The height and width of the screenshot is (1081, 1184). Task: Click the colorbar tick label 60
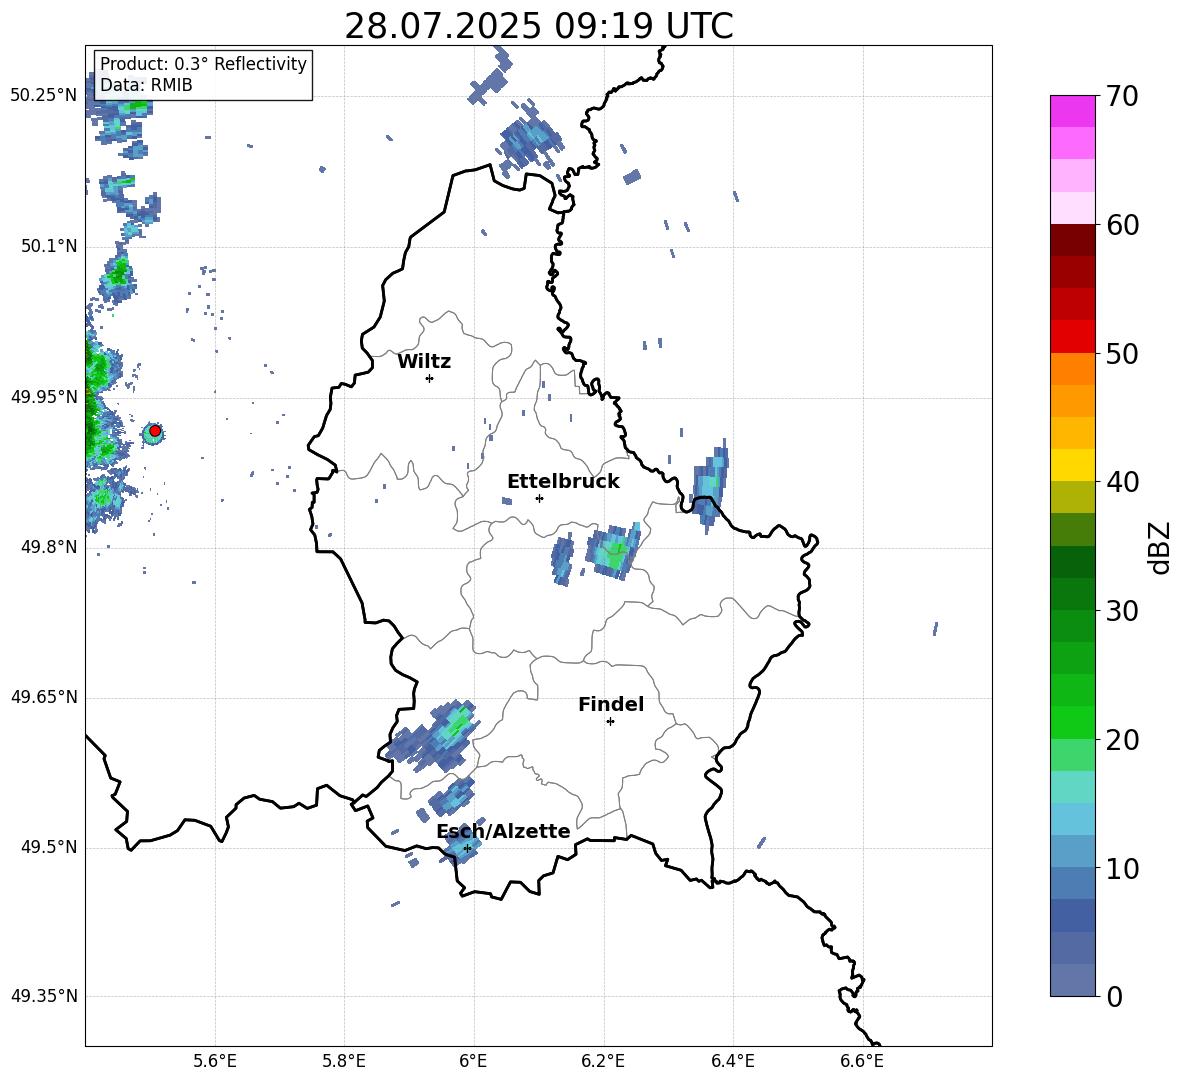click(x=1122, y=225)
